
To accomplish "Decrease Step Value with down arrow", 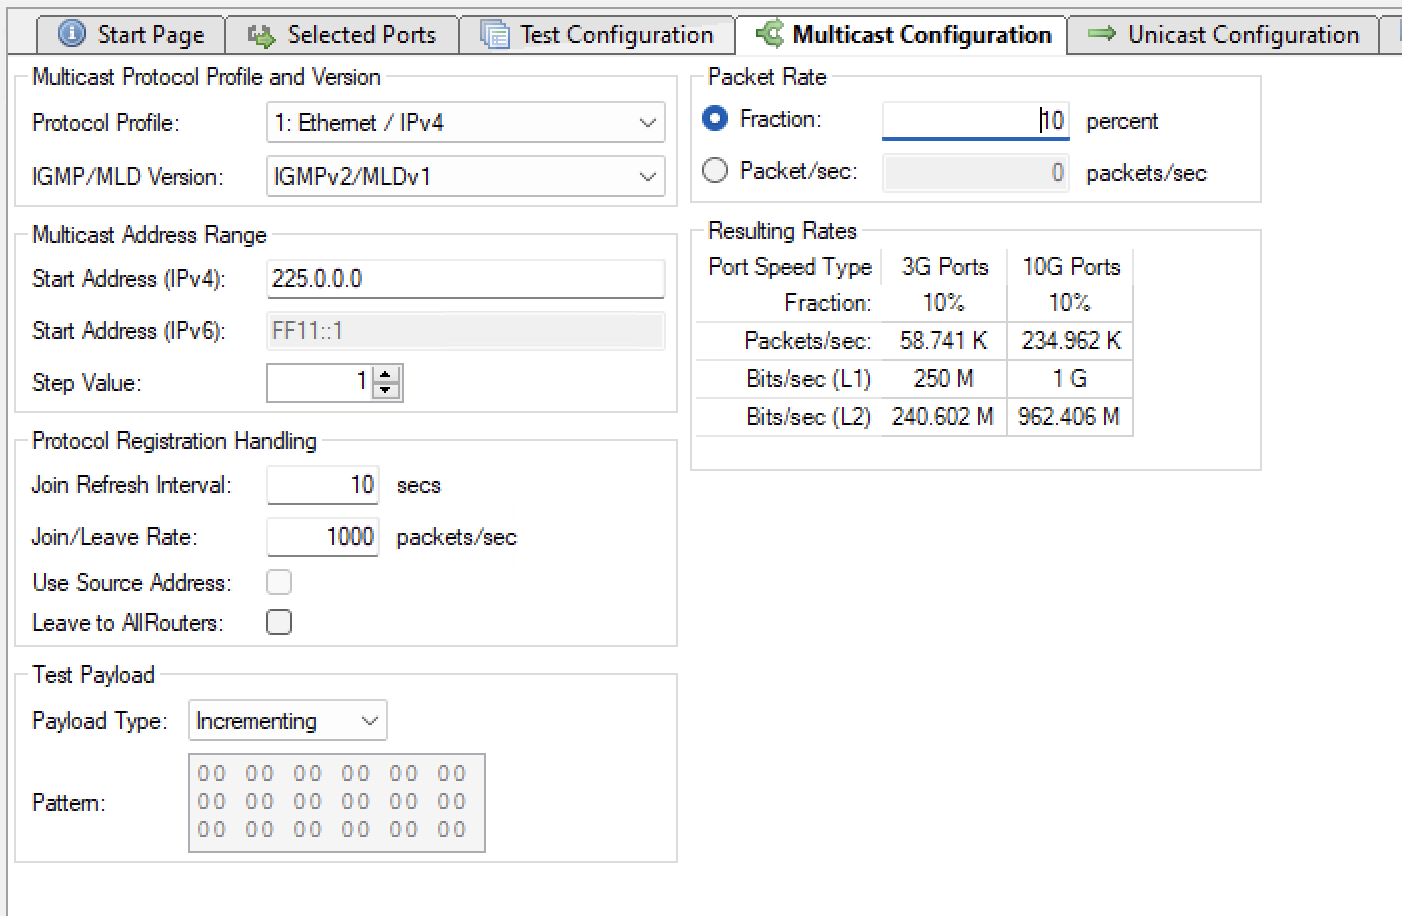I will pyautogui.click(x=386, y=390).
